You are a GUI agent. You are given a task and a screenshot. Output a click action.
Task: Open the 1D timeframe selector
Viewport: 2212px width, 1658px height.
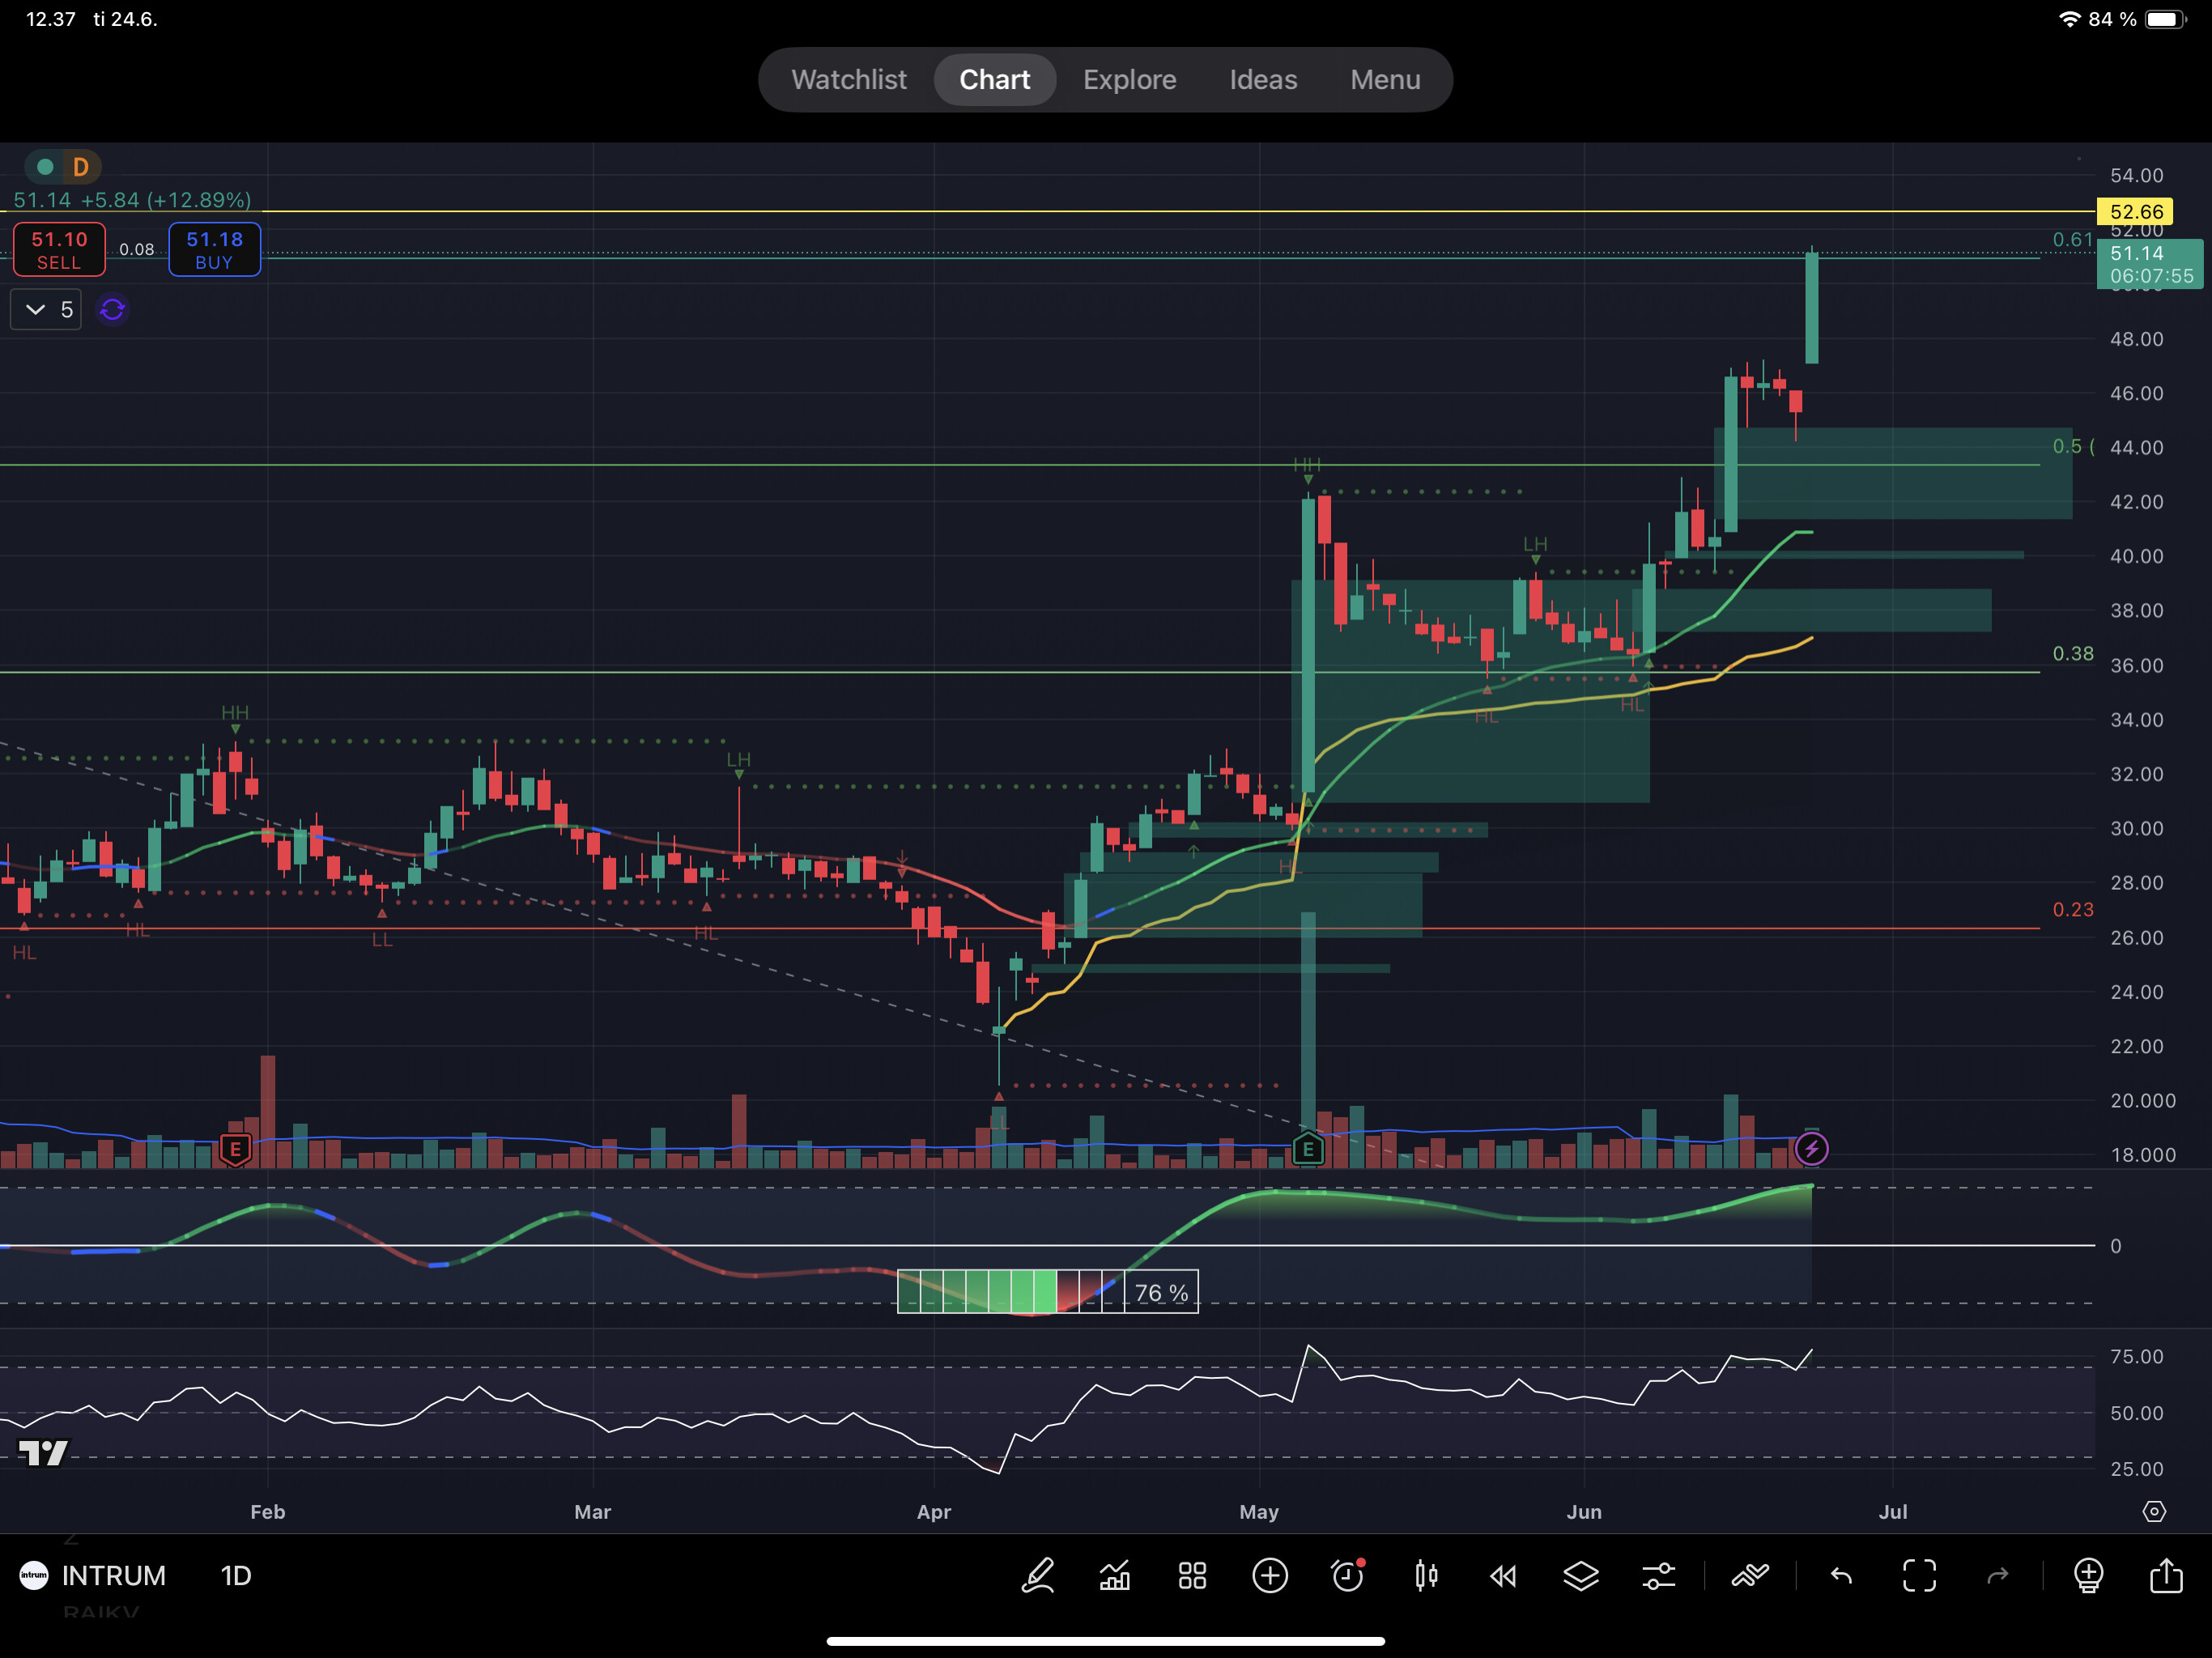click(236, 1576)
